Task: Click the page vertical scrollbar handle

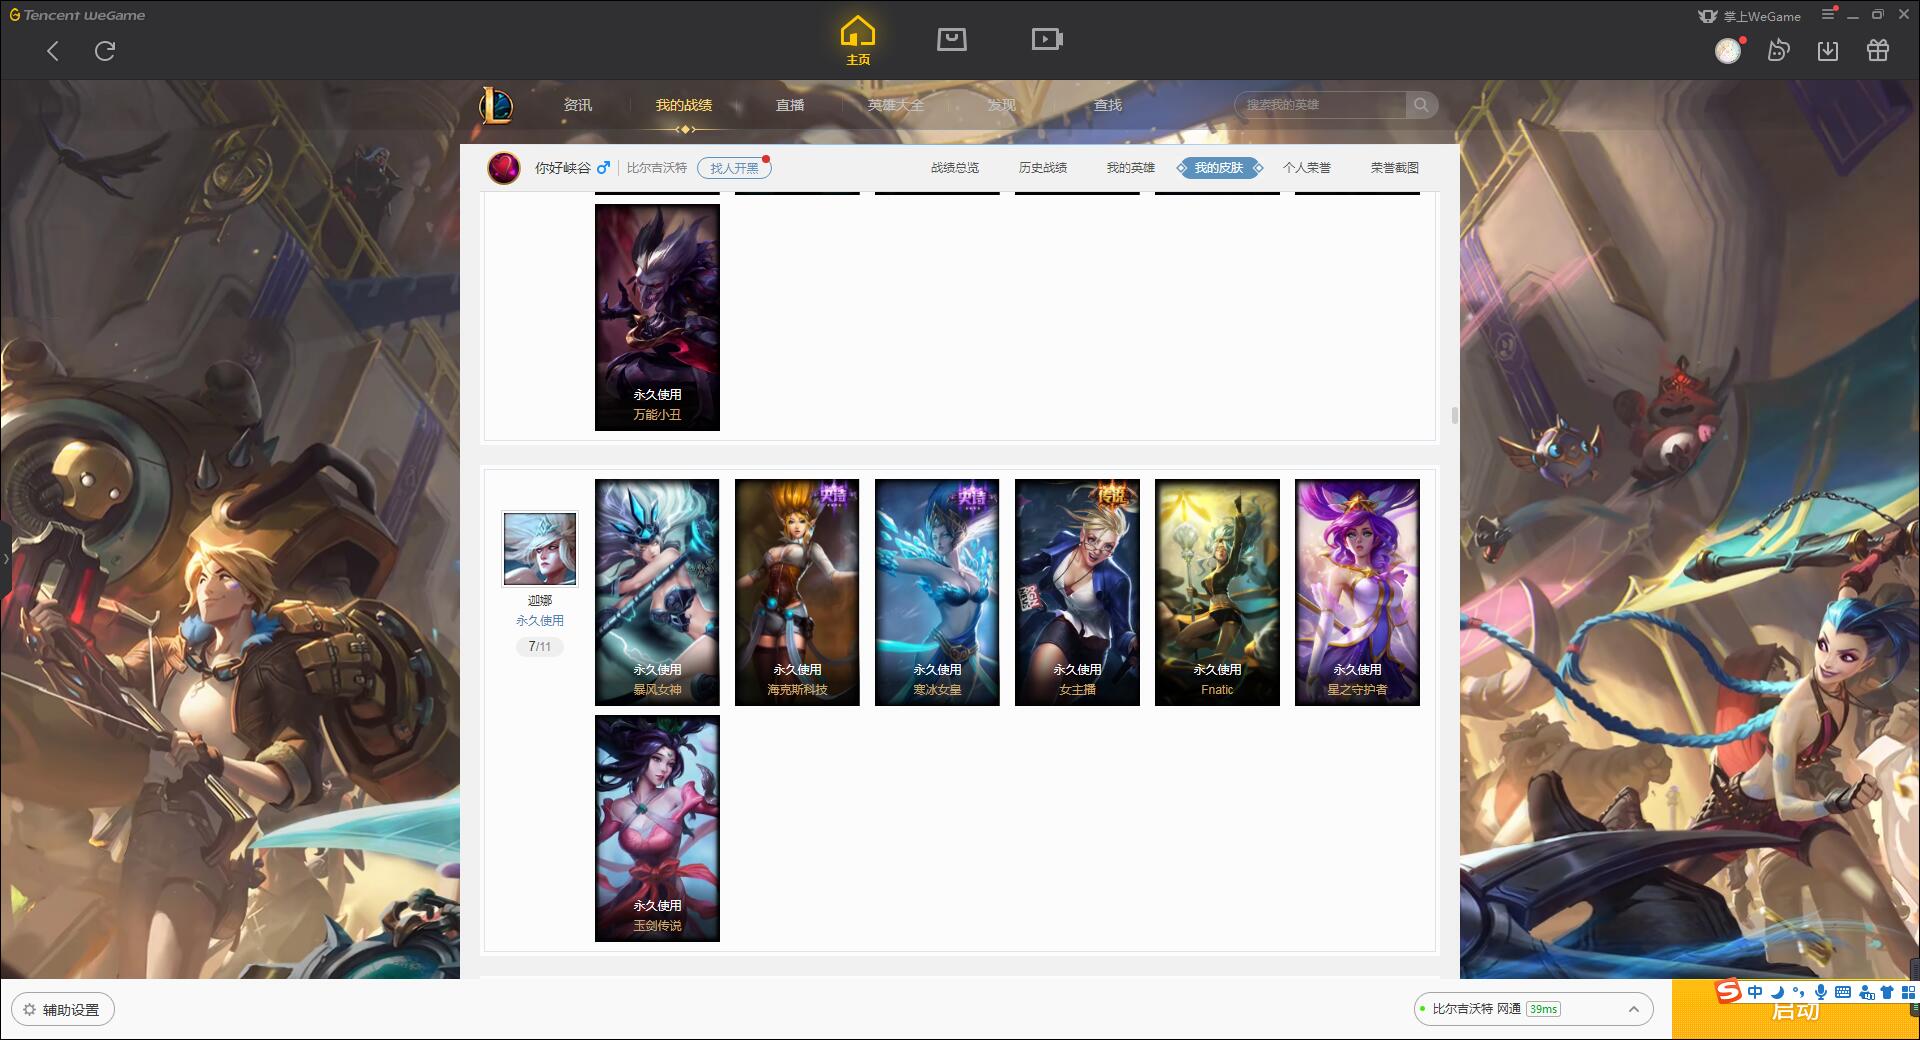Action: point(1454,415)
